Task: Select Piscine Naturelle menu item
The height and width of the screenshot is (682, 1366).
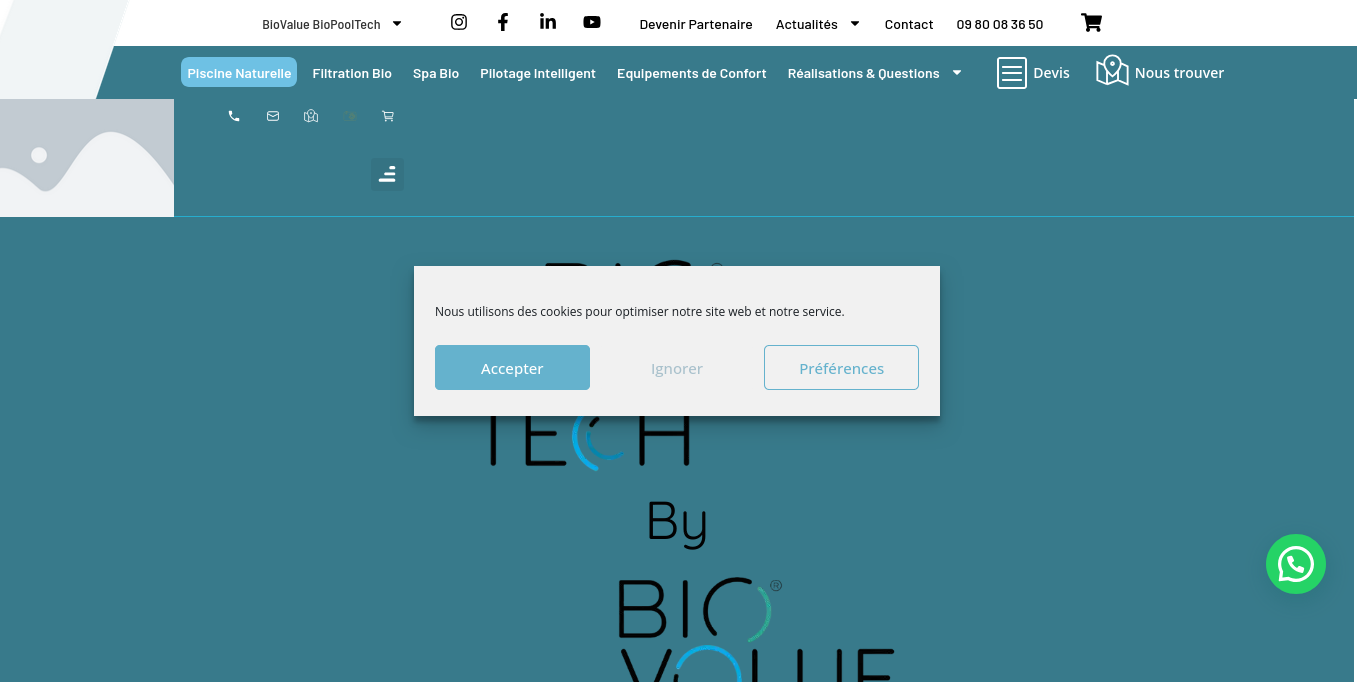Action: [239, 73]
